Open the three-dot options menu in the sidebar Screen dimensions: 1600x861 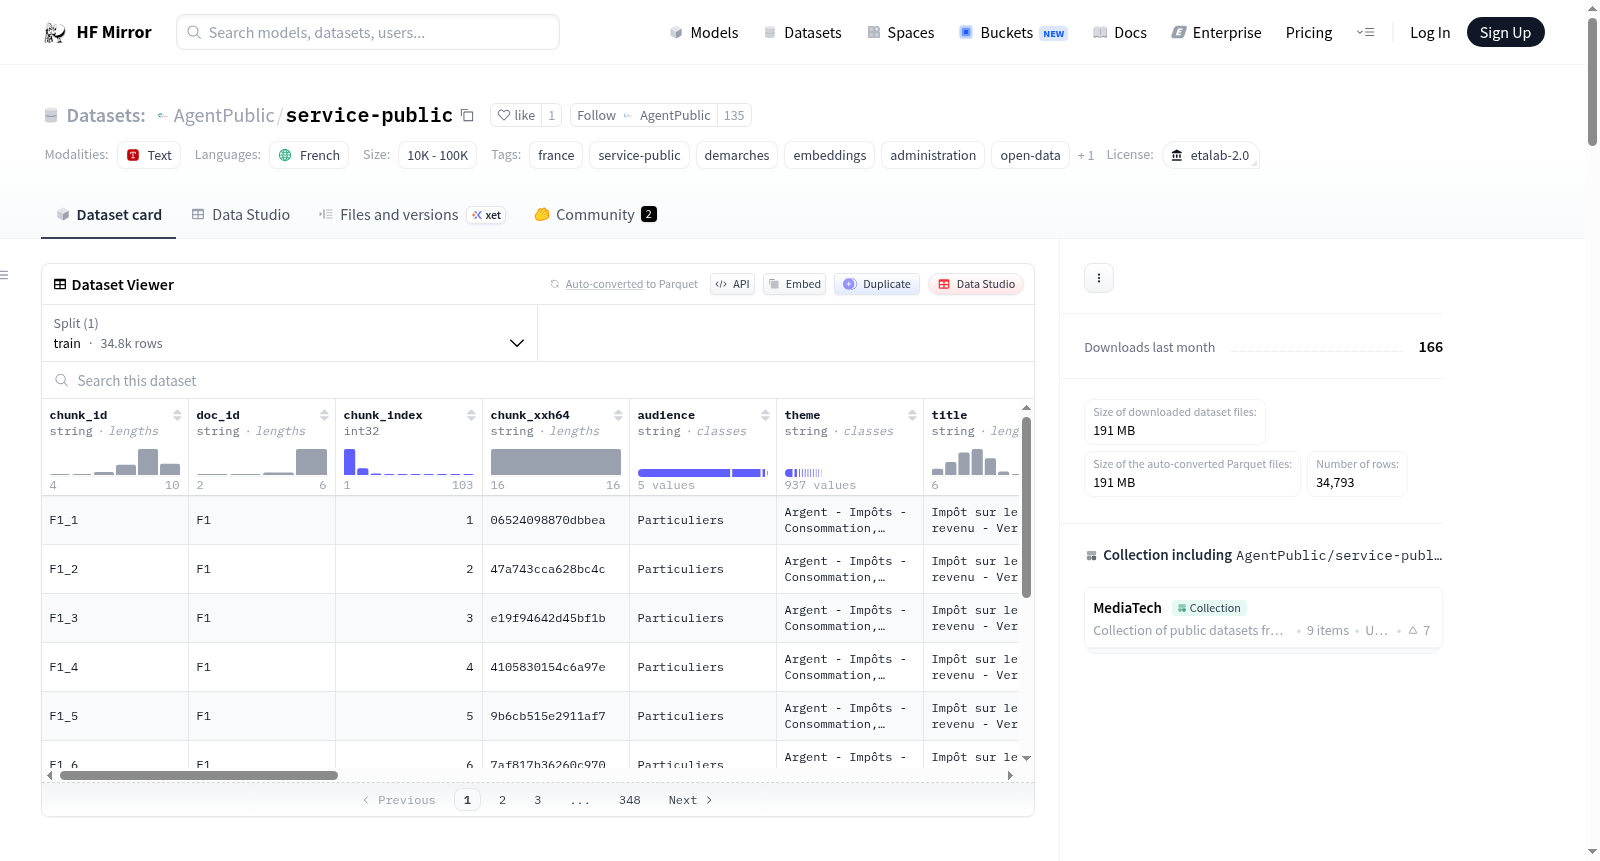(x=1099, y=278)
